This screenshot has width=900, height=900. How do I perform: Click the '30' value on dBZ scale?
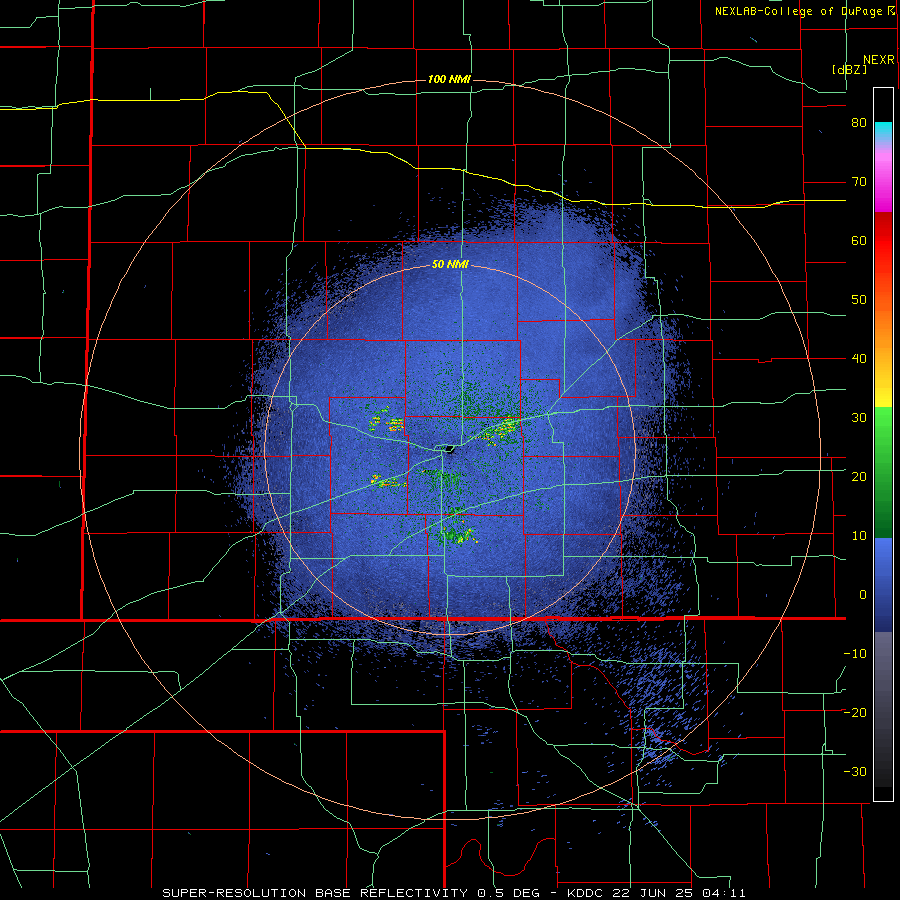pos(859,417)
